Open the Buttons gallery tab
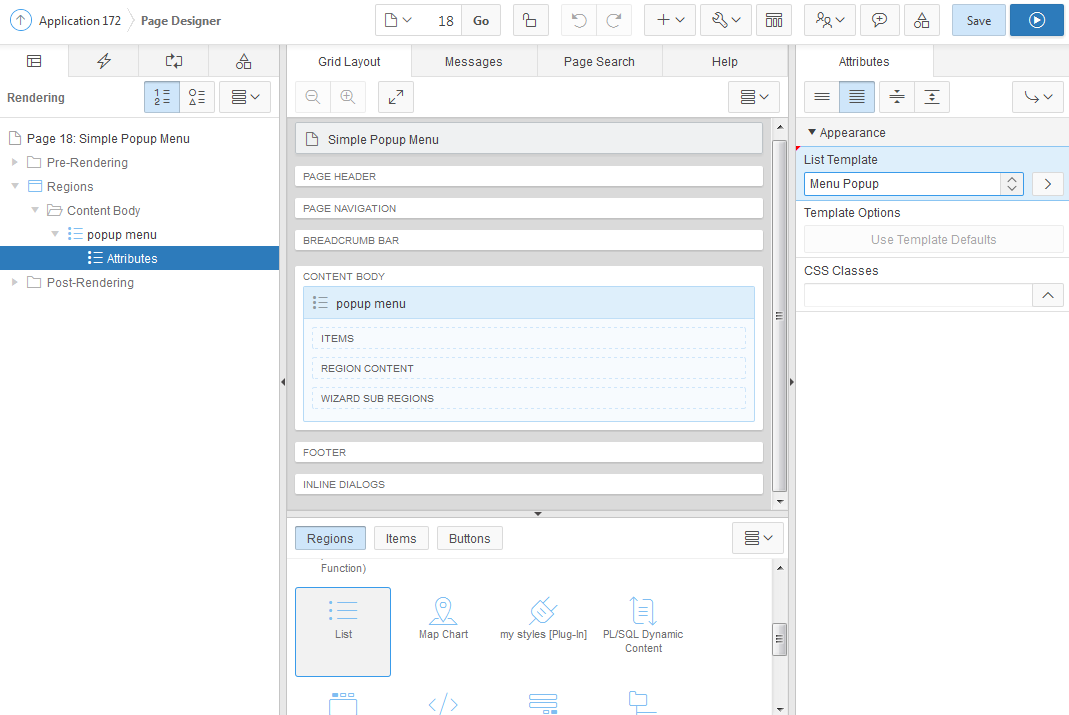The height and width of the screenshot is (715, 1069). (x=469, y=538)
